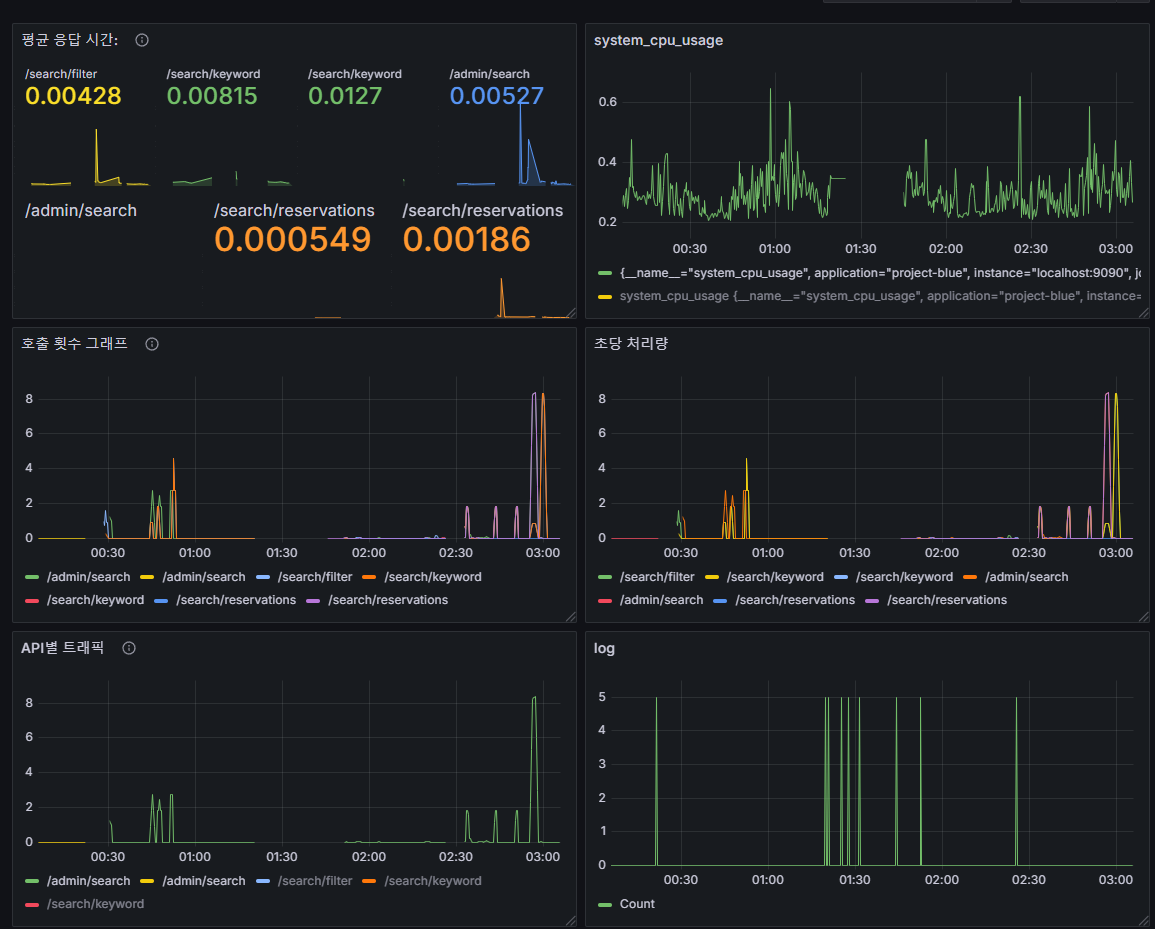
Task: Grab resize handle of 평균 응답 시간 panel
Action: pyautogui.click(x=571, y=313)
